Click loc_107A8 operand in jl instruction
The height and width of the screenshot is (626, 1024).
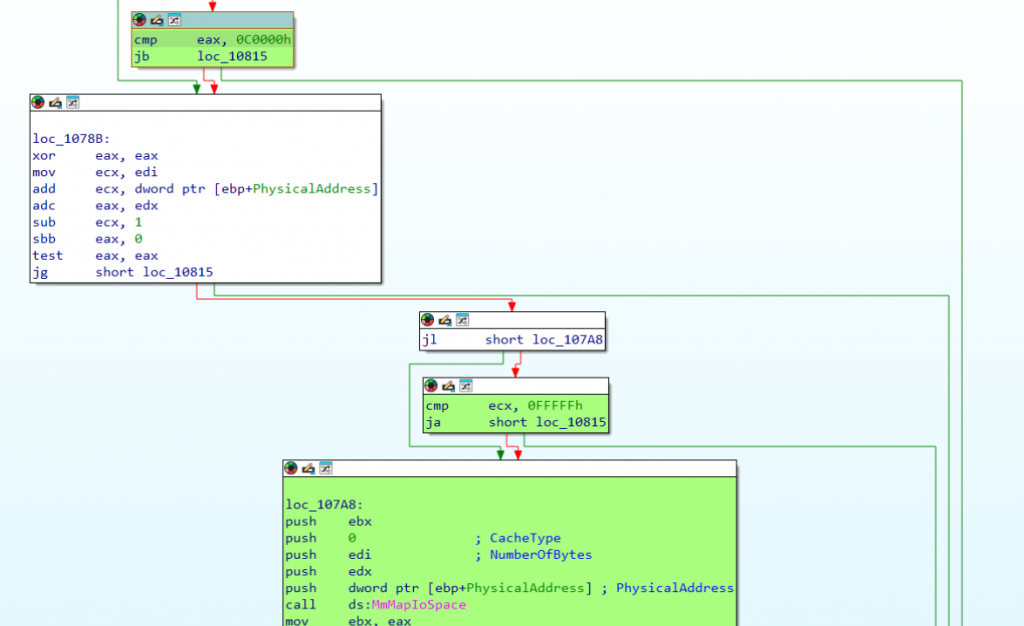[566, 340]
